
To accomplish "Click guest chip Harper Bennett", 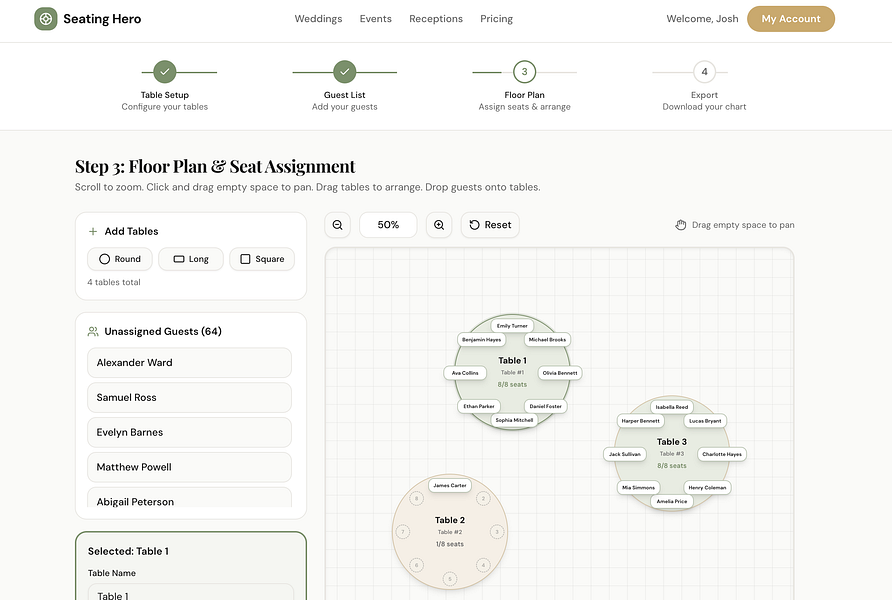I will click(x=641, y=421).
